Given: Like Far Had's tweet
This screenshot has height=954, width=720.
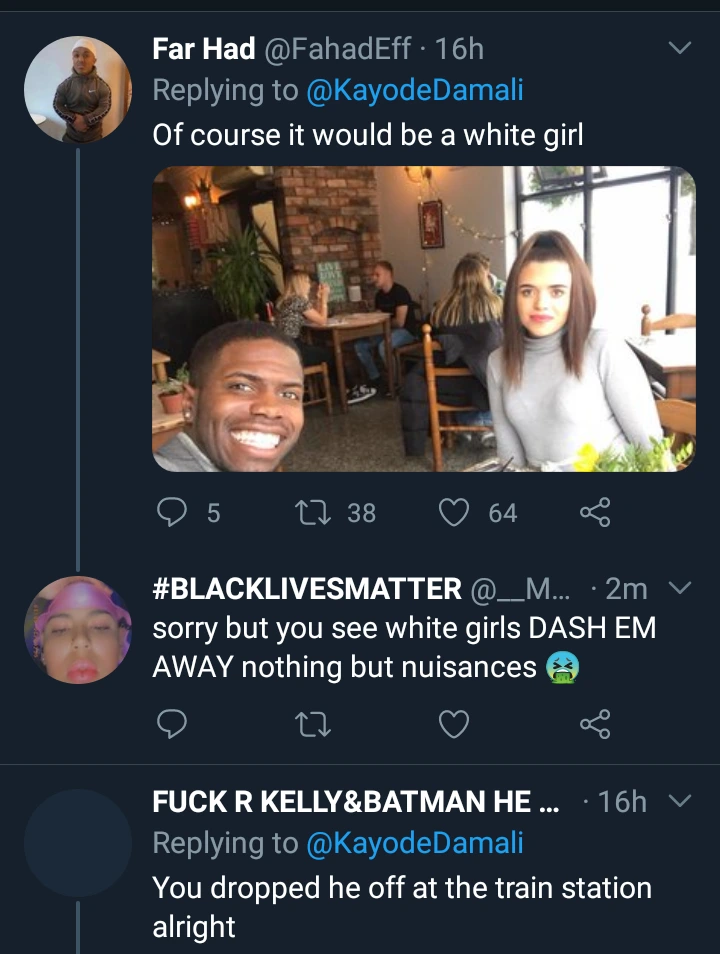Looking at the screenshot, I should pyautogui.click(x=455, y=513).
